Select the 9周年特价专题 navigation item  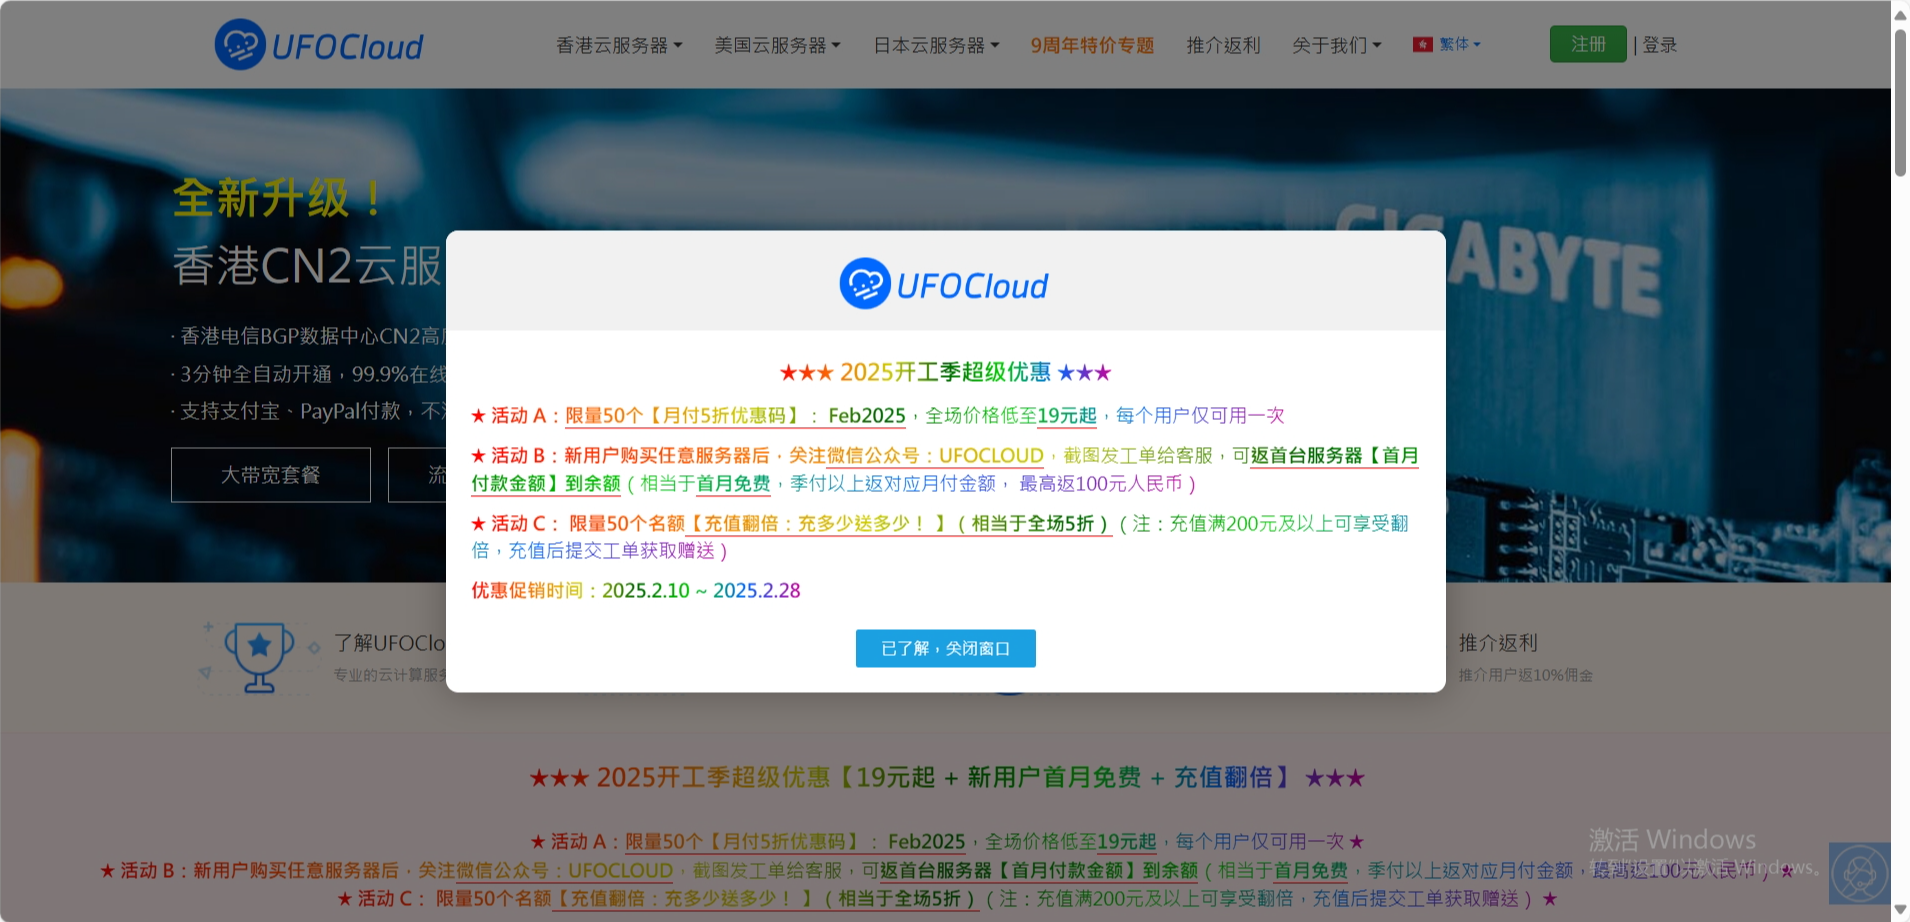[1092, 44]
